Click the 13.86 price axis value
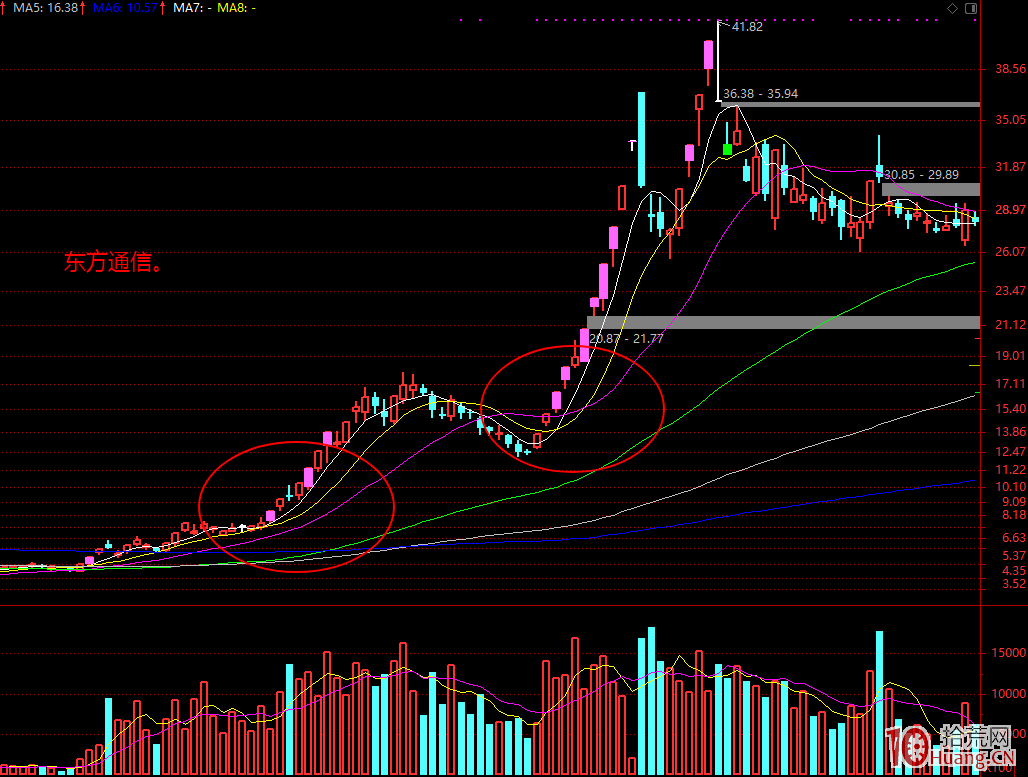Screen dimensions: 1028x777 click(1010, 432)
